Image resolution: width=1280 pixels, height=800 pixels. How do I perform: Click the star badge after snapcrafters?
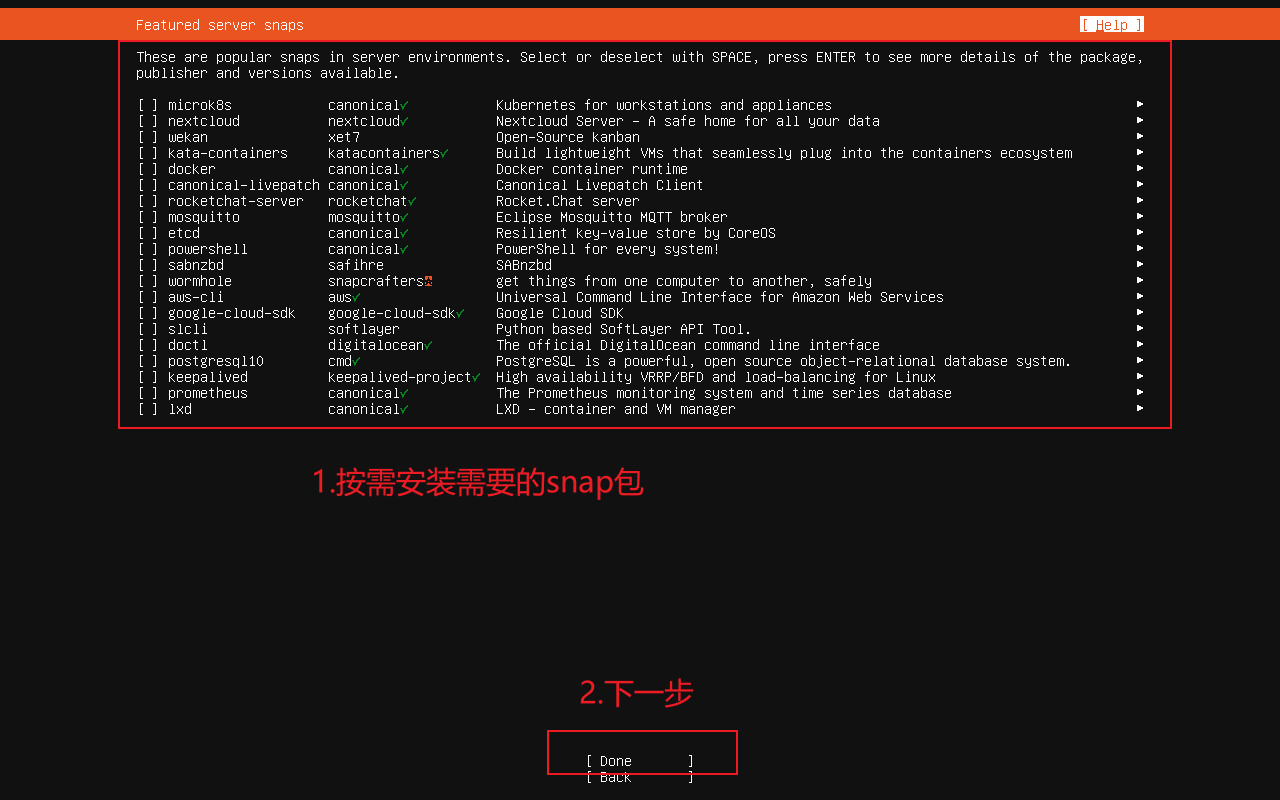[428, 281]
